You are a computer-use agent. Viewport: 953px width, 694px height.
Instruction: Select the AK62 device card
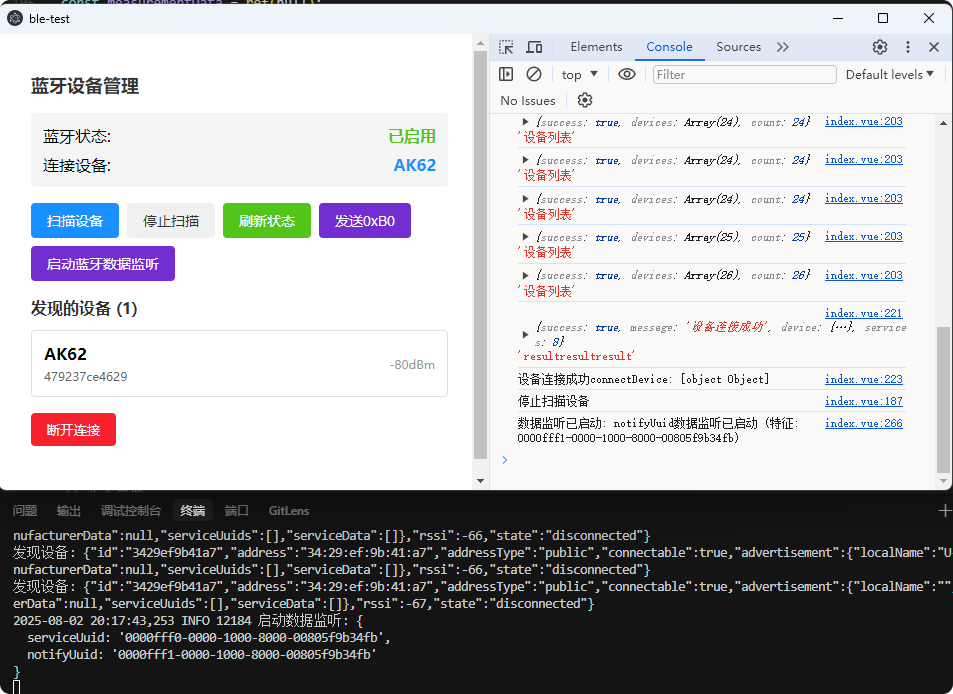(x=239, y=363)
